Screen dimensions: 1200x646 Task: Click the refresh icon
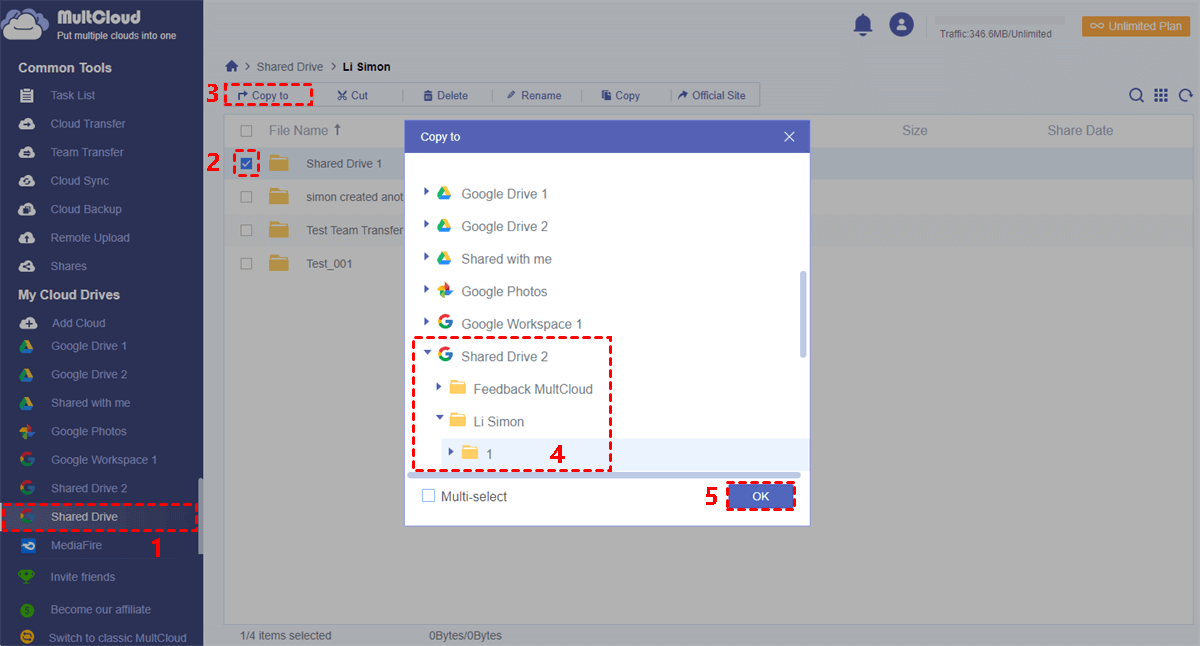click(1186, 95)
